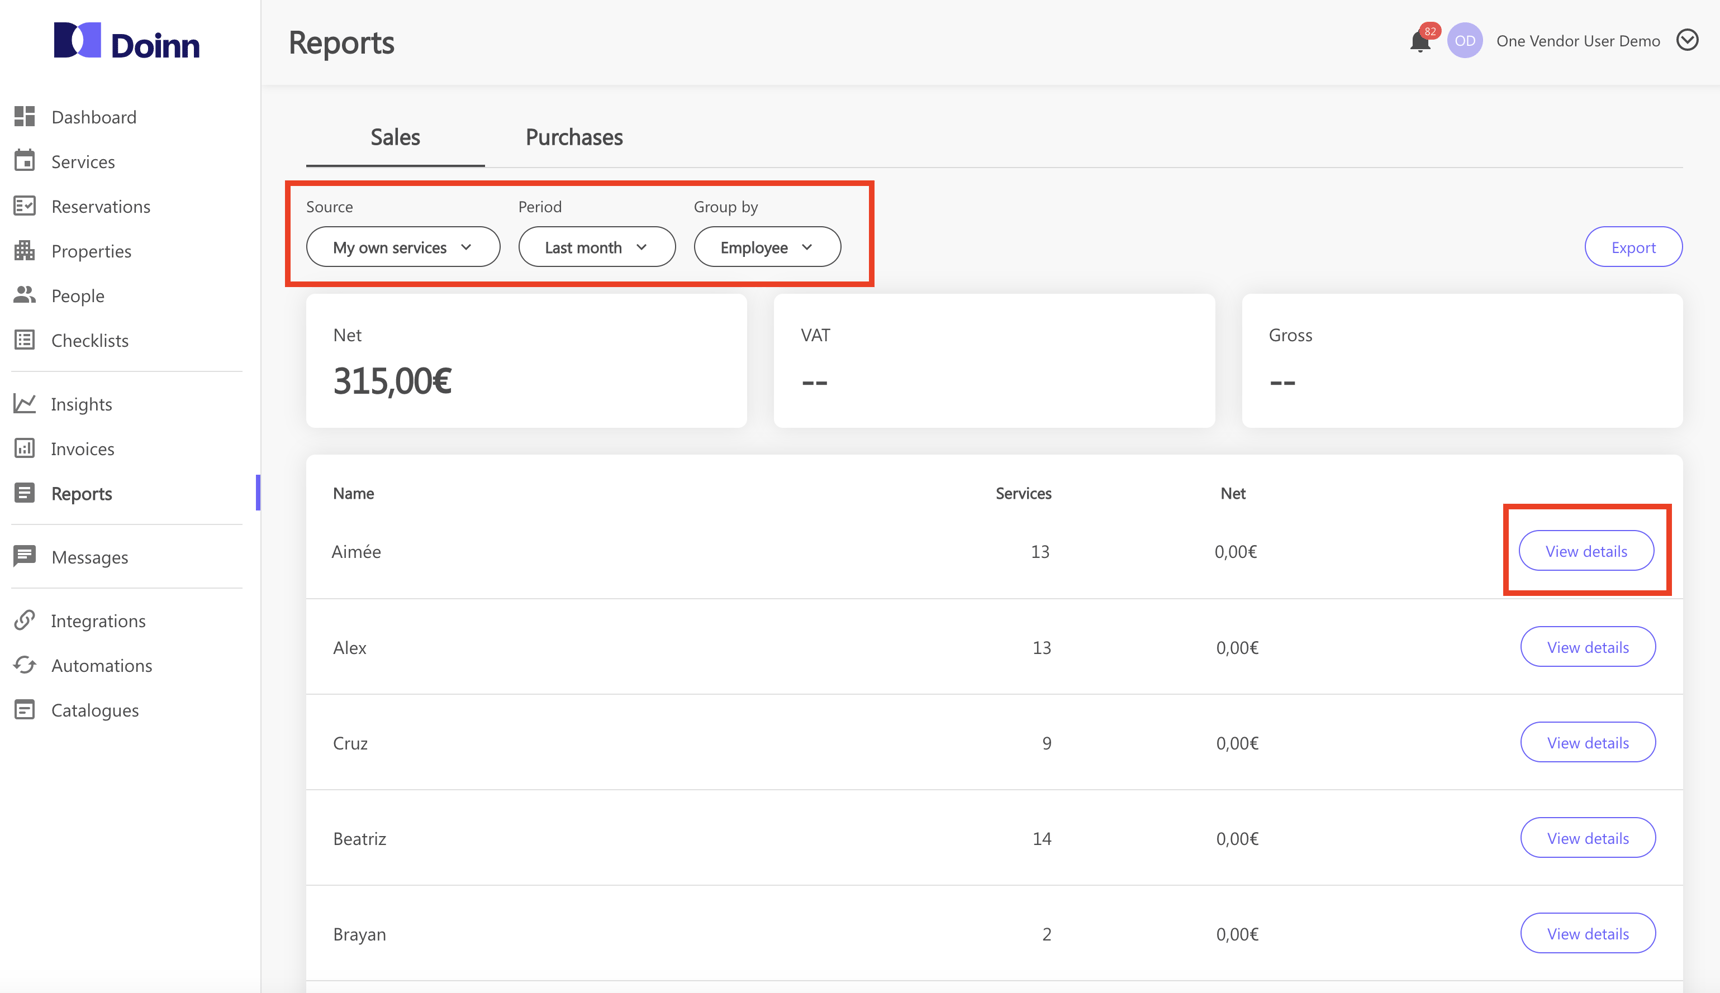Open Dashboard from the sidebar menu
This screenshot has width=1720, height=993.
tap(94, 117)
